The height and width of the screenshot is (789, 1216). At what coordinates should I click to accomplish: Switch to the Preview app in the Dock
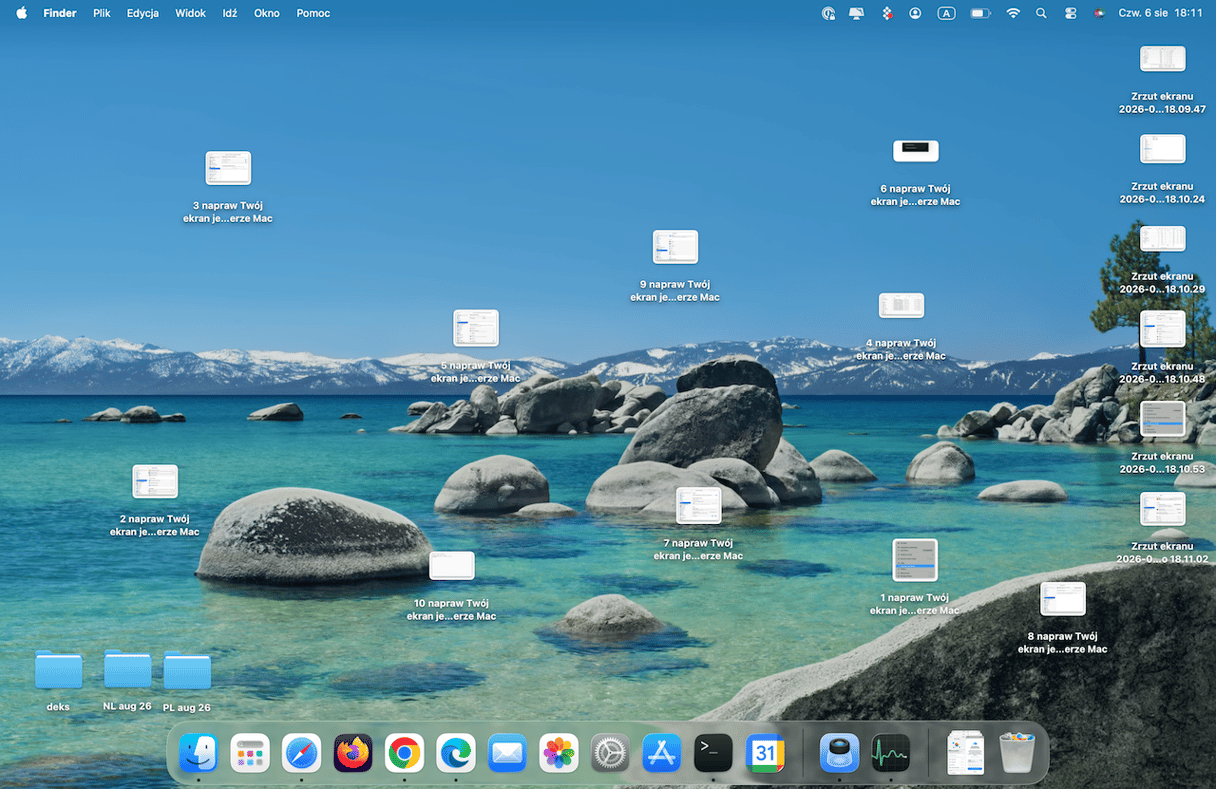839,753
